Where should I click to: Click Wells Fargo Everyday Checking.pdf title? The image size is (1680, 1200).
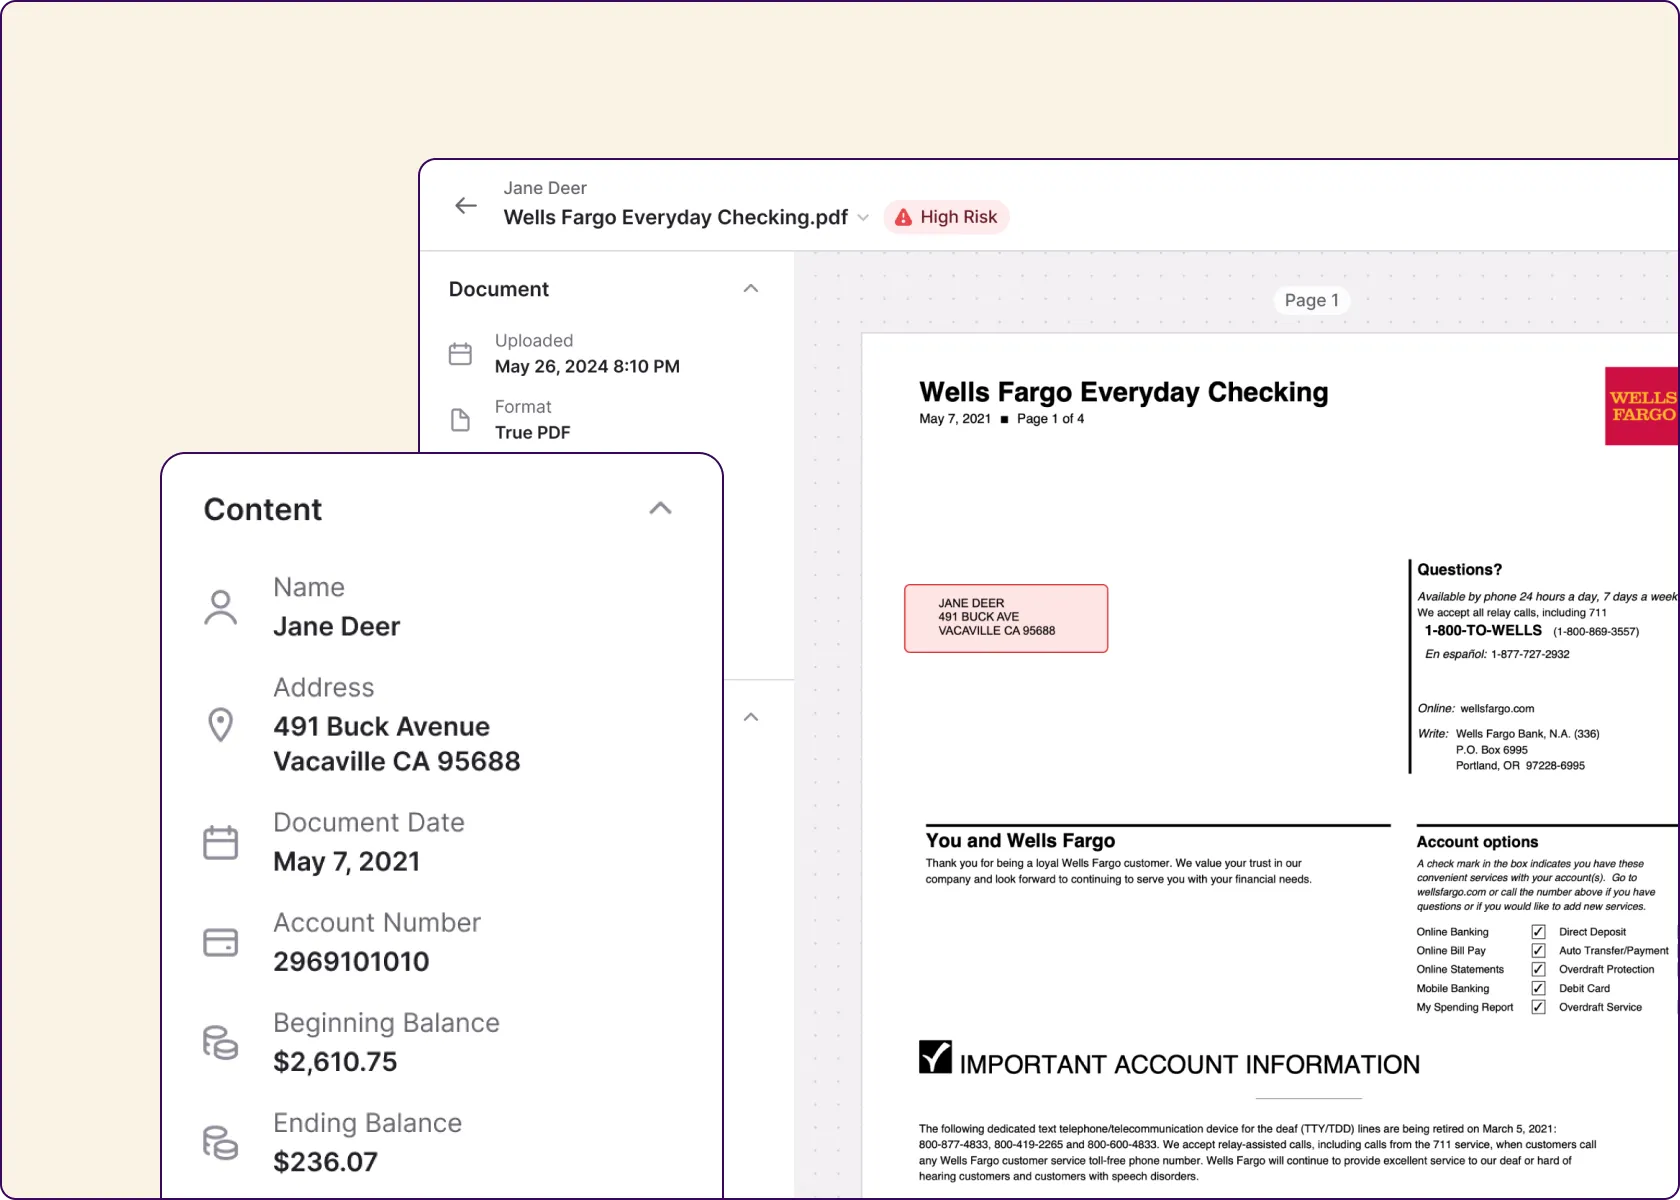(676, 217)
